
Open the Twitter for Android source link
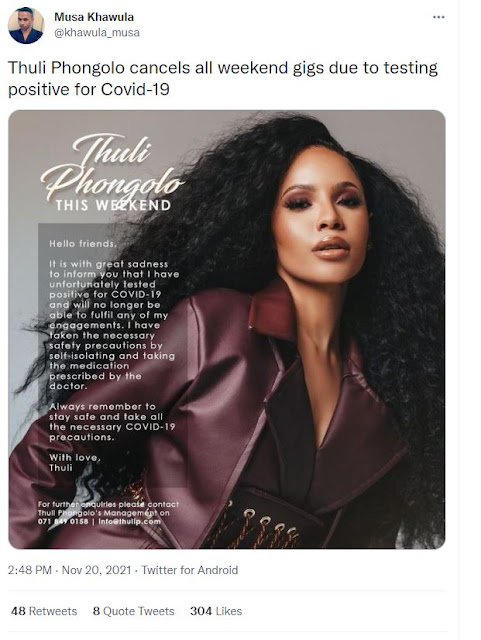click(x=189, y=570)
